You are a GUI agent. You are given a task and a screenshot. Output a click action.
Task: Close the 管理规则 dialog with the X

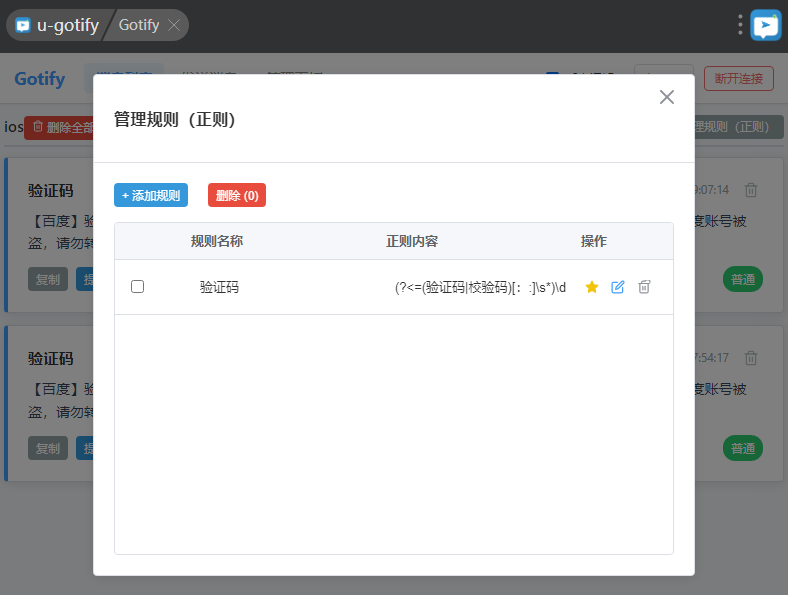(x=667, y=97)
